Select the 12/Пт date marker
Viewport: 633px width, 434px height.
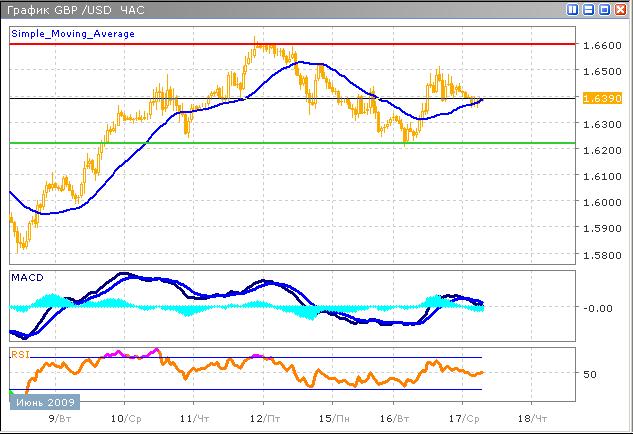(x=263, y=418)
